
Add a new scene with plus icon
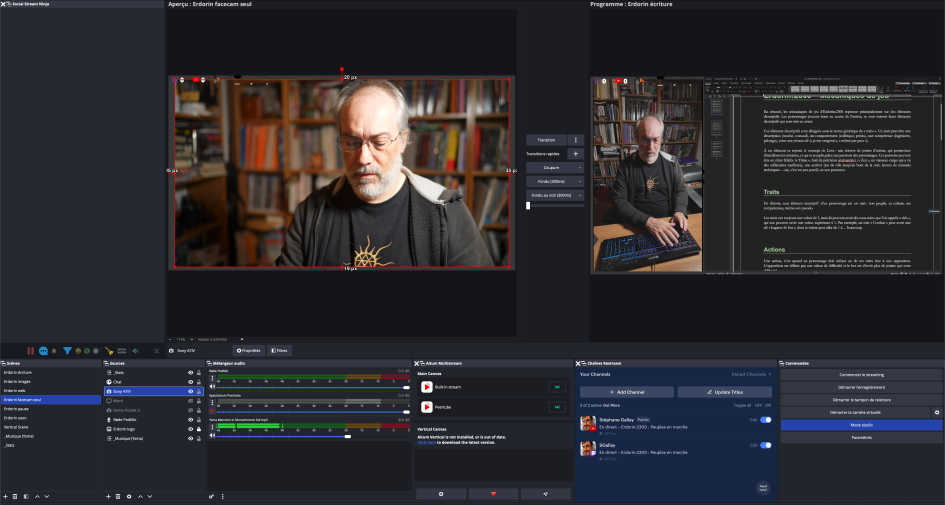(x=5, y=496)
